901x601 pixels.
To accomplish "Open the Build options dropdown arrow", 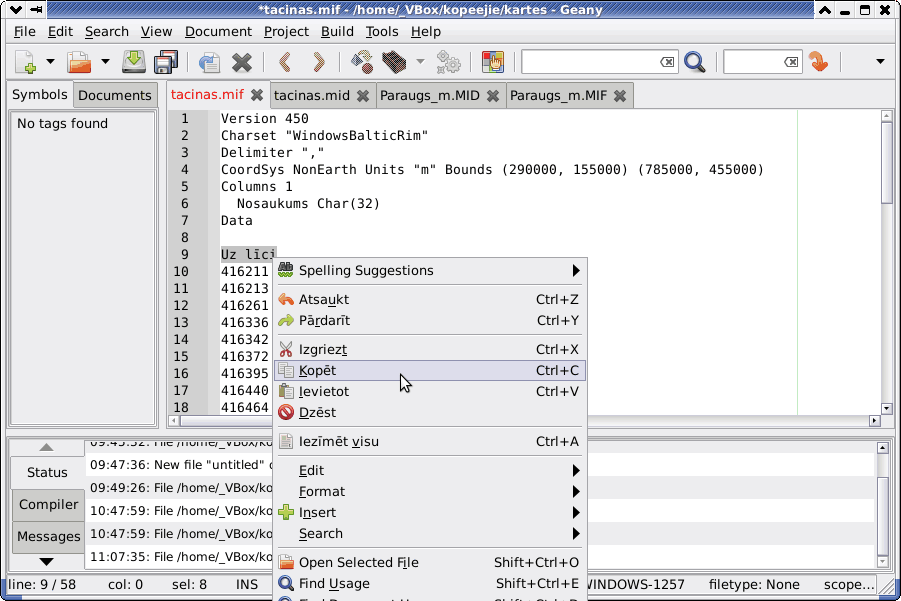I will 420,61.
